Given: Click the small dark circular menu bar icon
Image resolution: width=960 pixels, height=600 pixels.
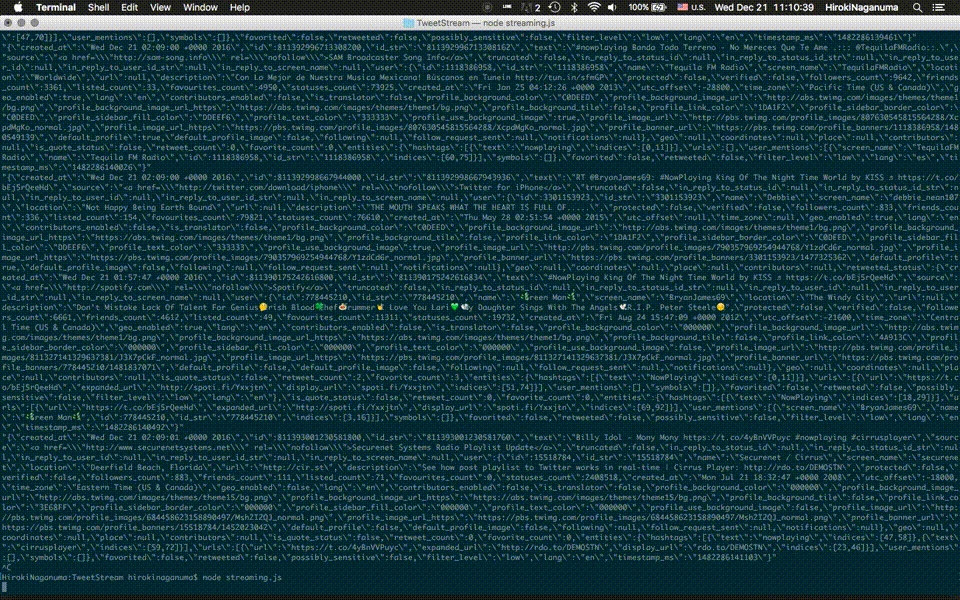Looking at the screenshot, I should point(487,7).
